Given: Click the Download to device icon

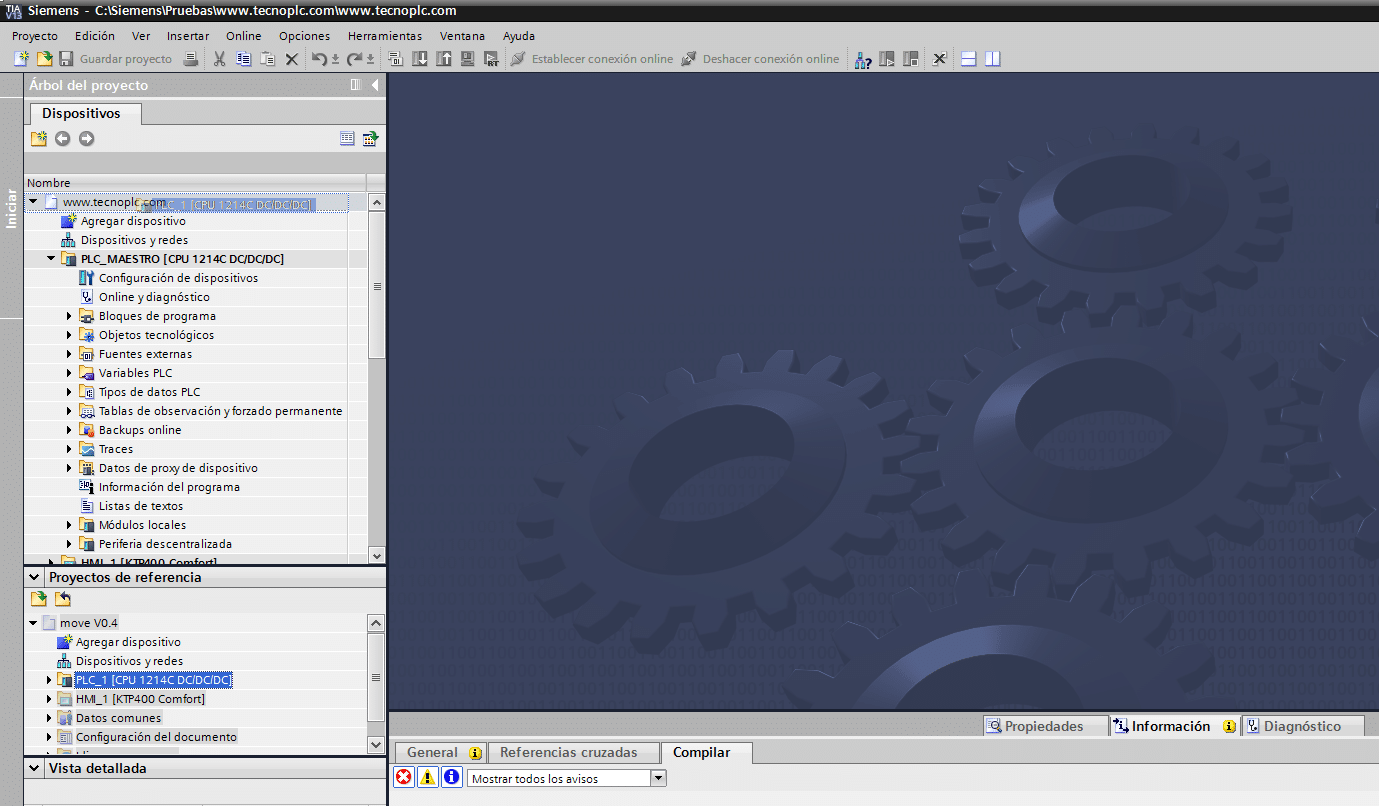Looking at the screenshot, I should pos(420,59).
